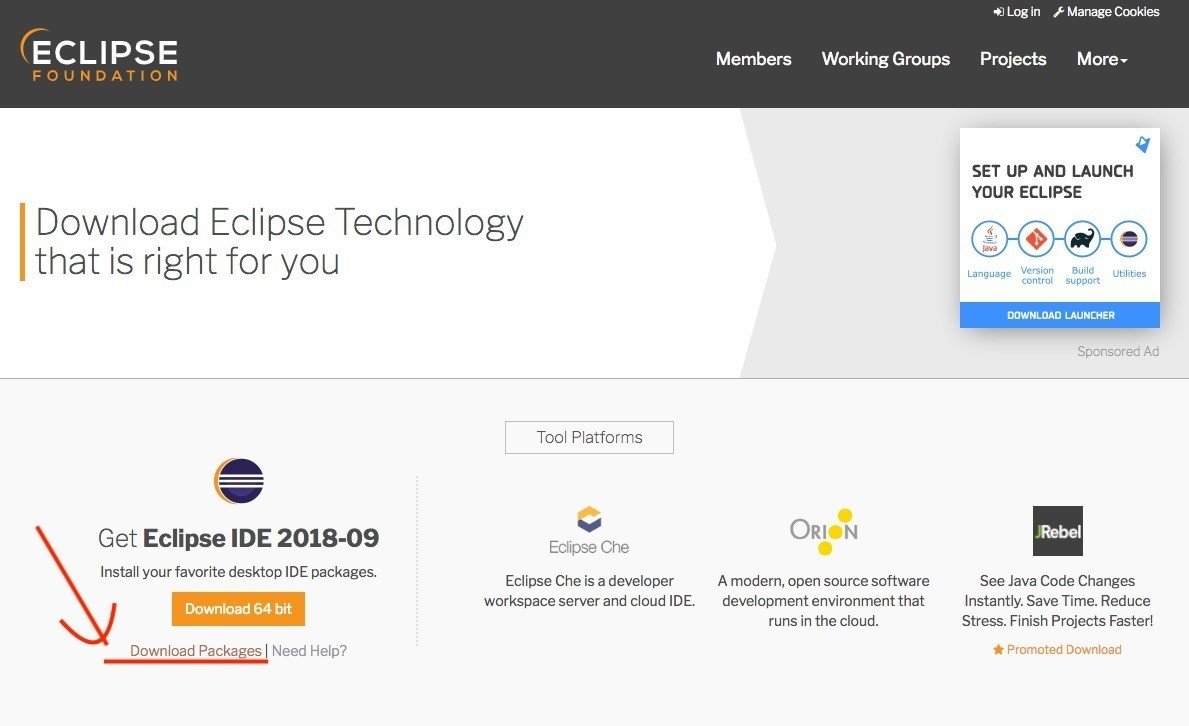The height and width of the screenshot is (726, 1189).
Task: Click the Sponsored Ad label
Action: pyautogui.click(x=1118, y=351)
